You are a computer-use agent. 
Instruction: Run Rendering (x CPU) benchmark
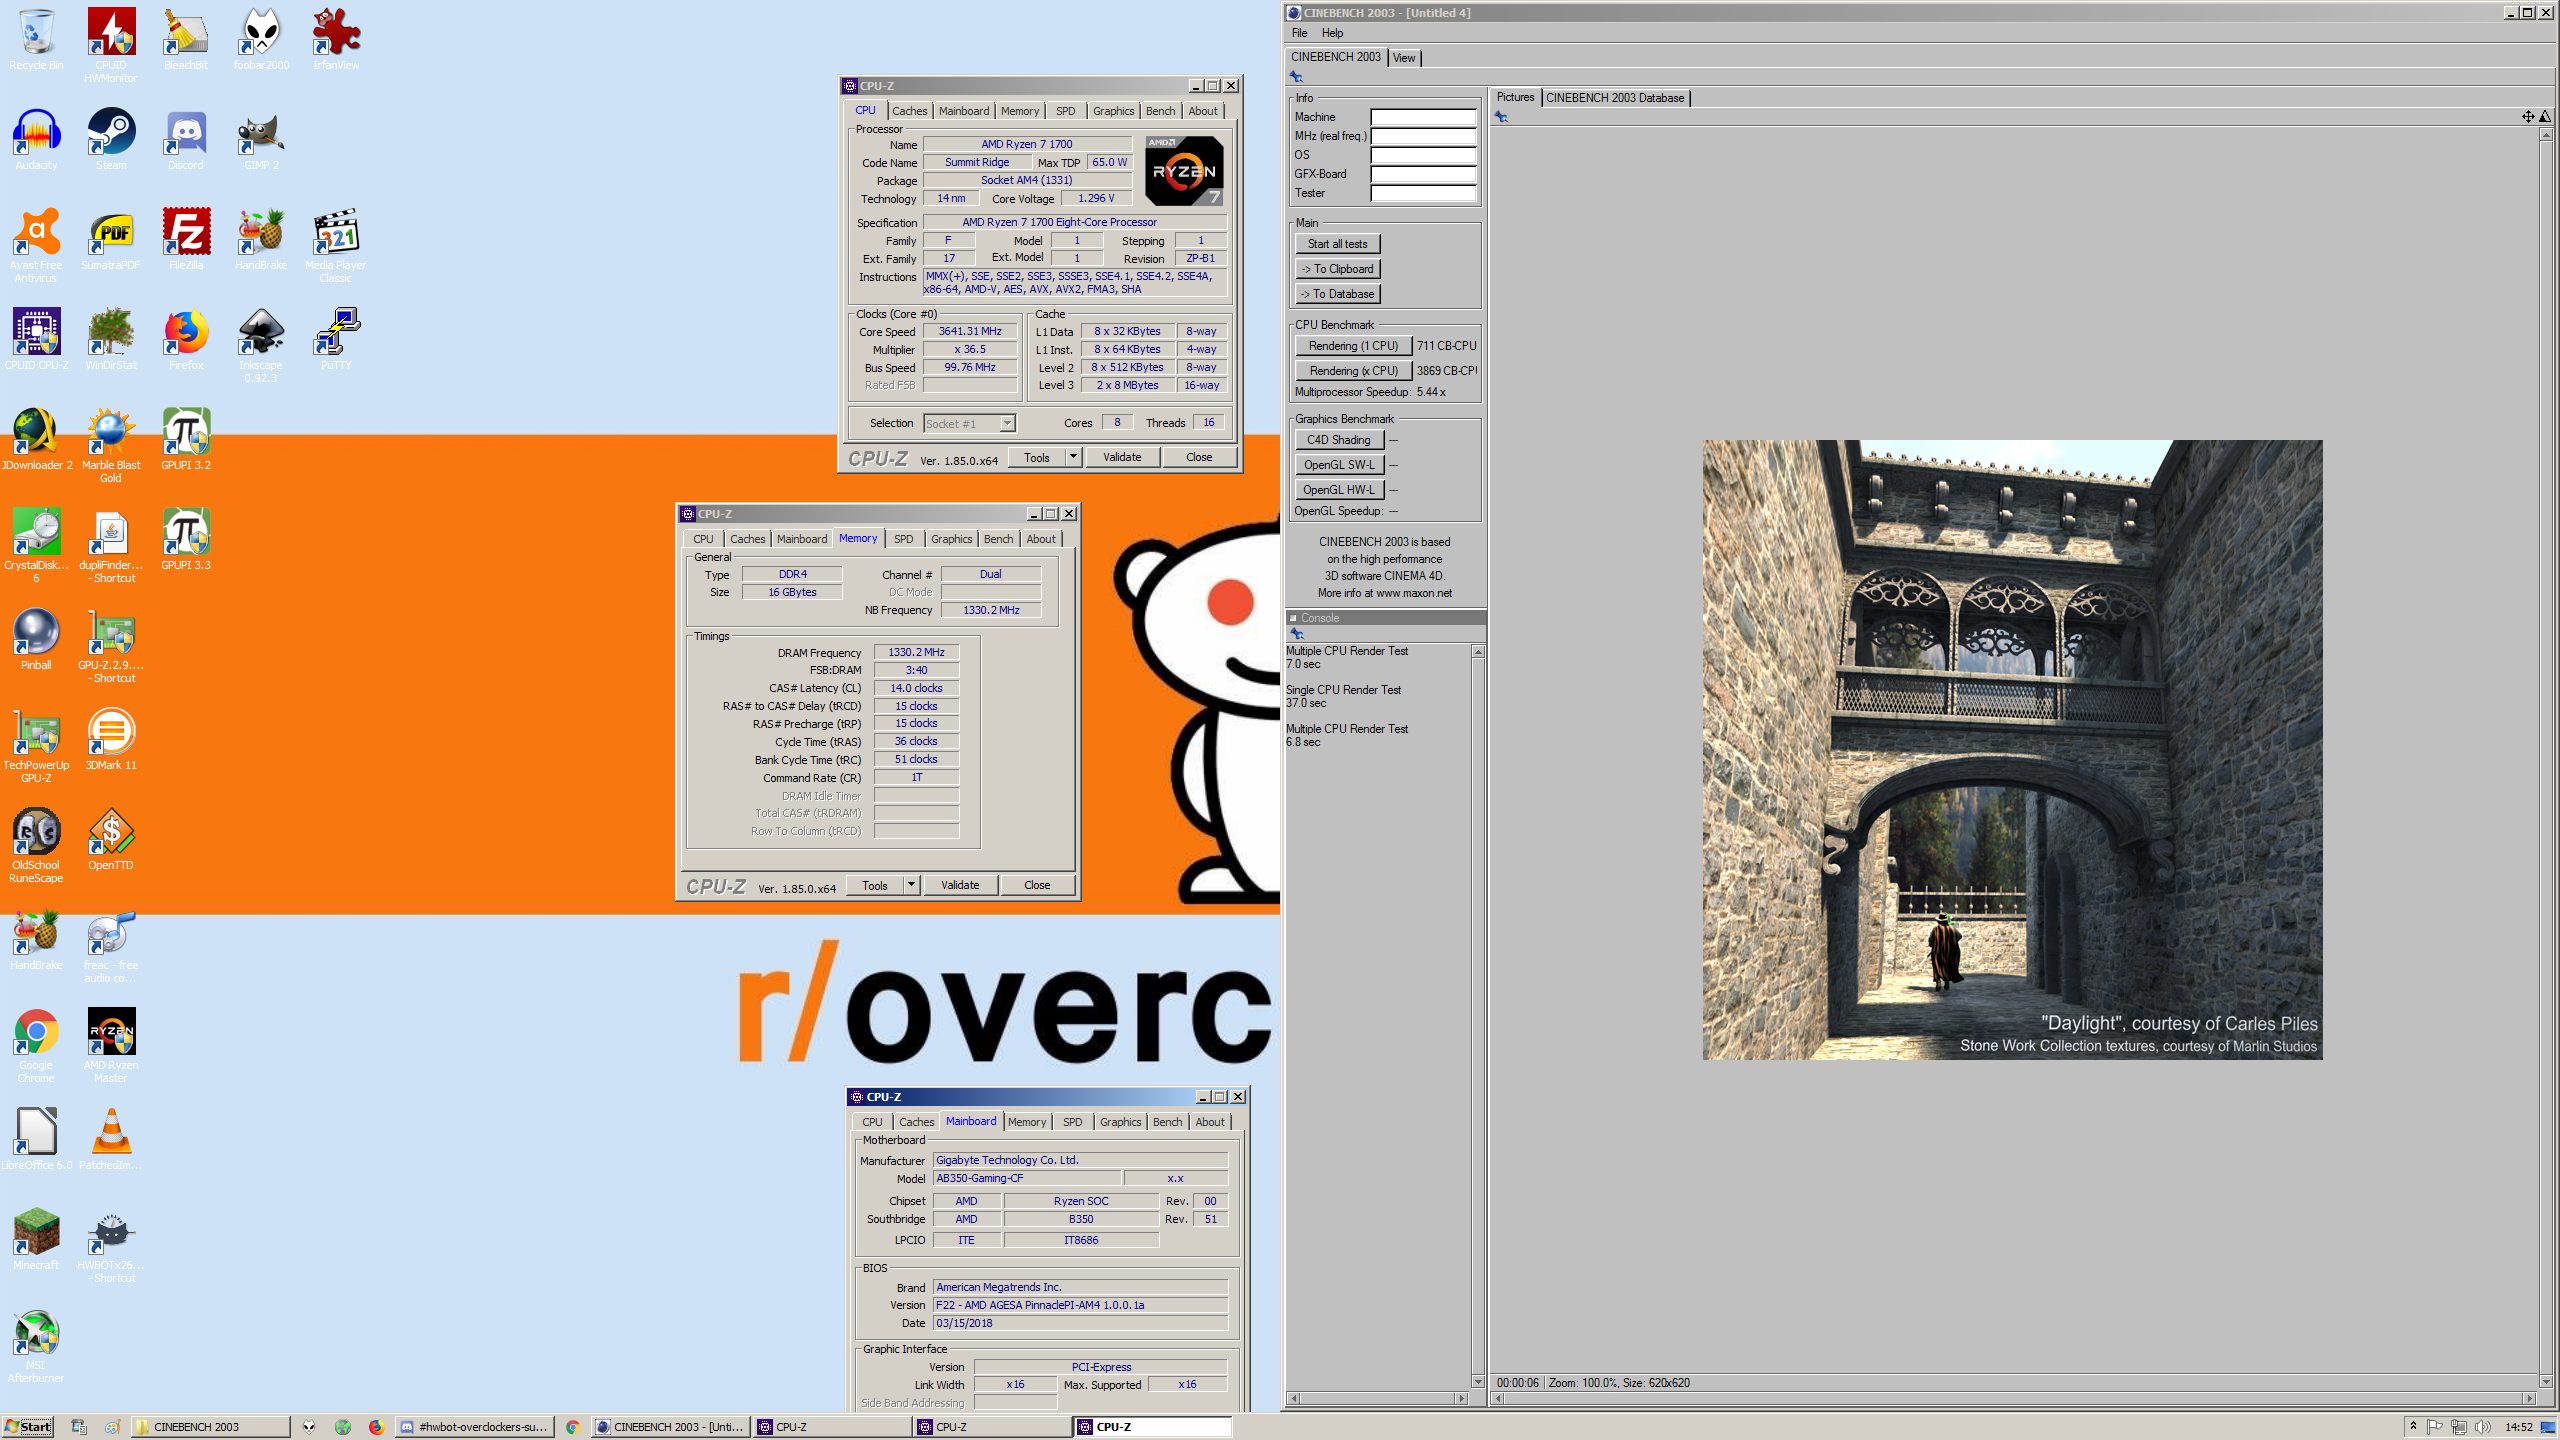pos(1353,371)
